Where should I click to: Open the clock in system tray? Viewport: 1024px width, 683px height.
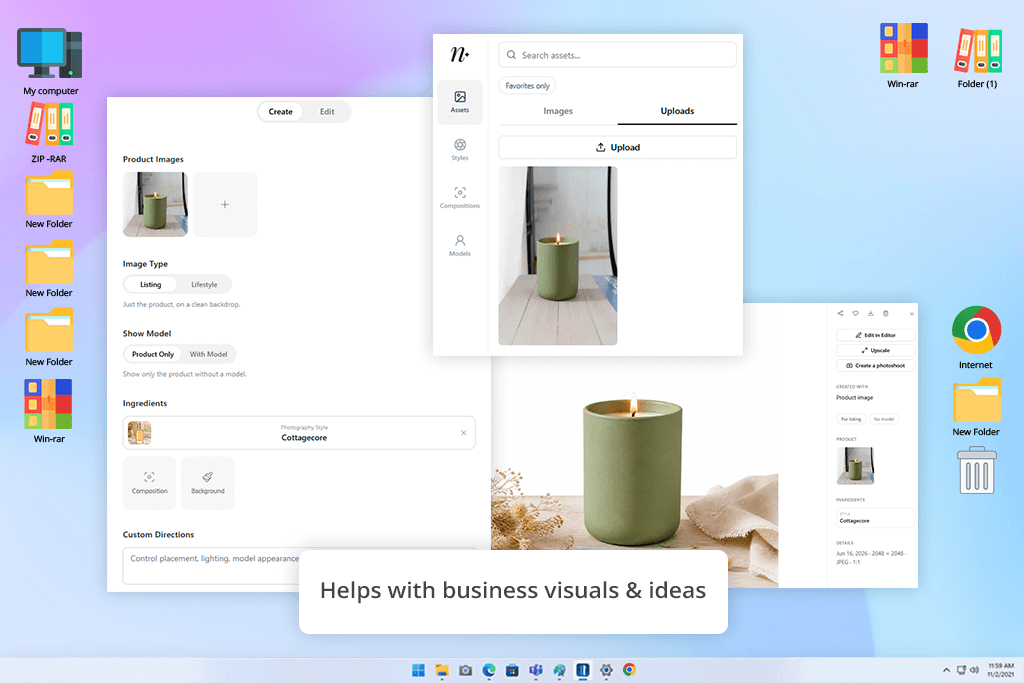click(x=1000, y=670)
